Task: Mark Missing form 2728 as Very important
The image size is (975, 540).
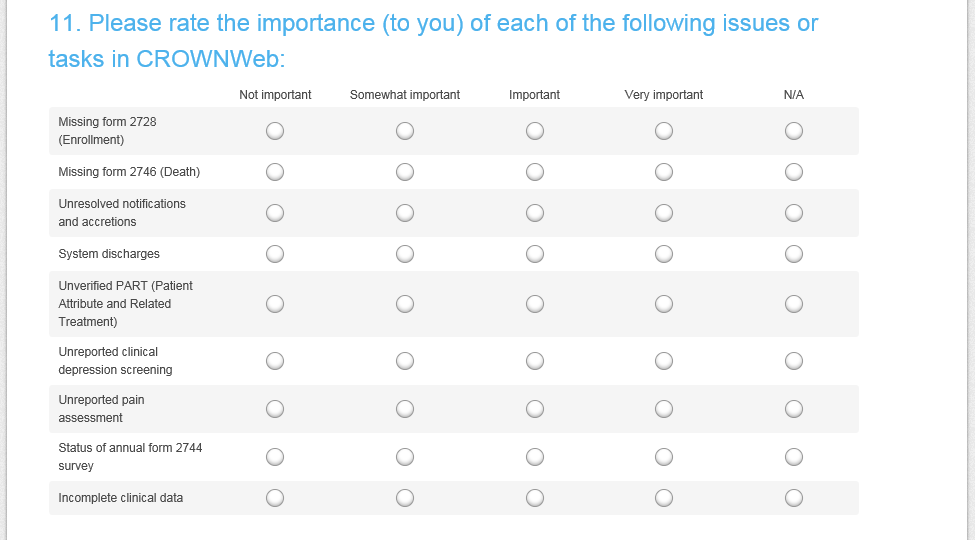Action: click(x=664, y=131)
